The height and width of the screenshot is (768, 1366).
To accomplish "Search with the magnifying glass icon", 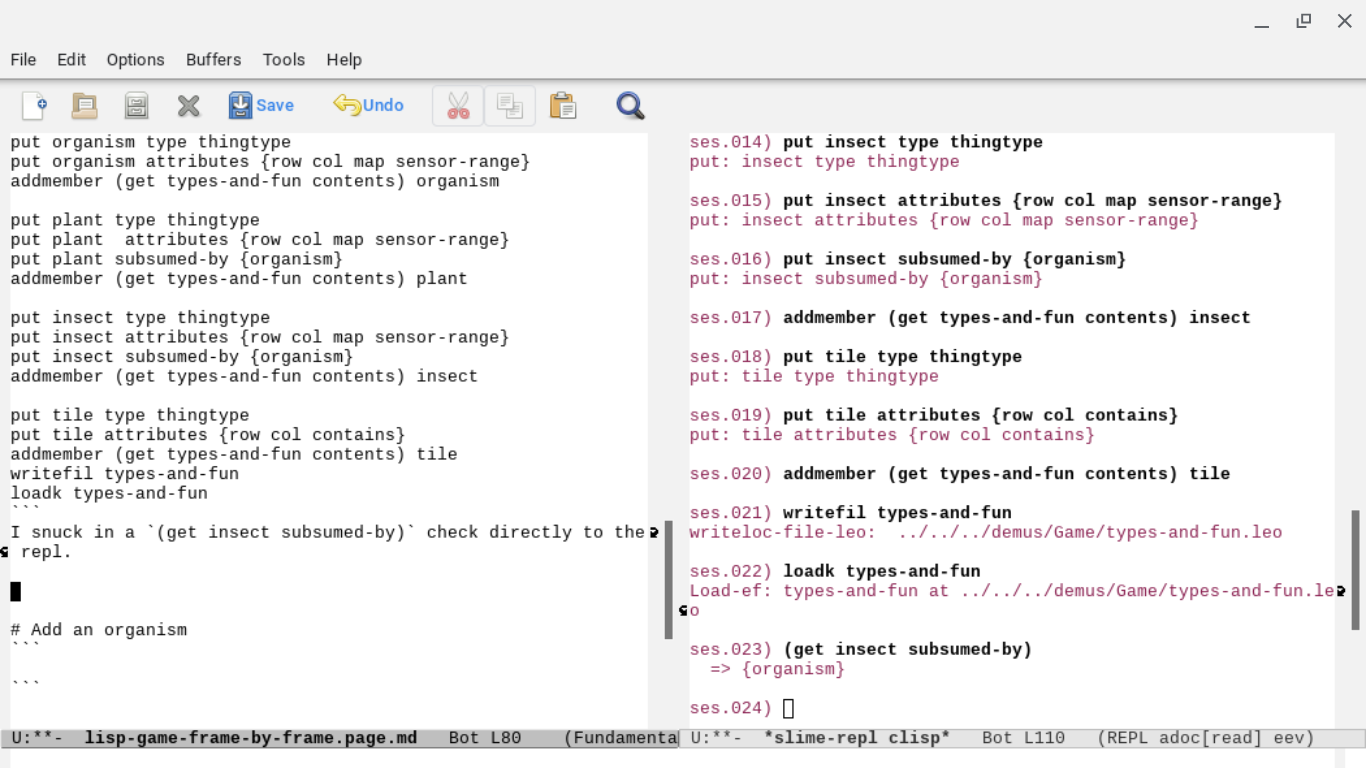I will [630, 105].
